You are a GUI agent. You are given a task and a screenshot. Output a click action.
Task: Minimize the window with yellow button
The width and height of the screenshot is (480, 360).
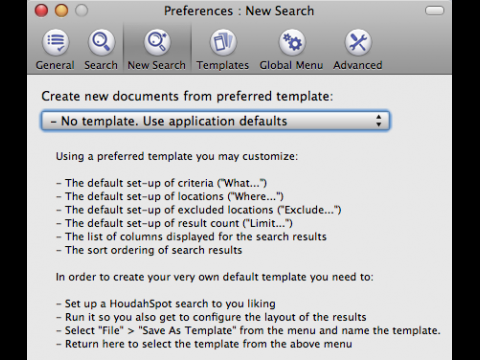[x=61, y=11]
